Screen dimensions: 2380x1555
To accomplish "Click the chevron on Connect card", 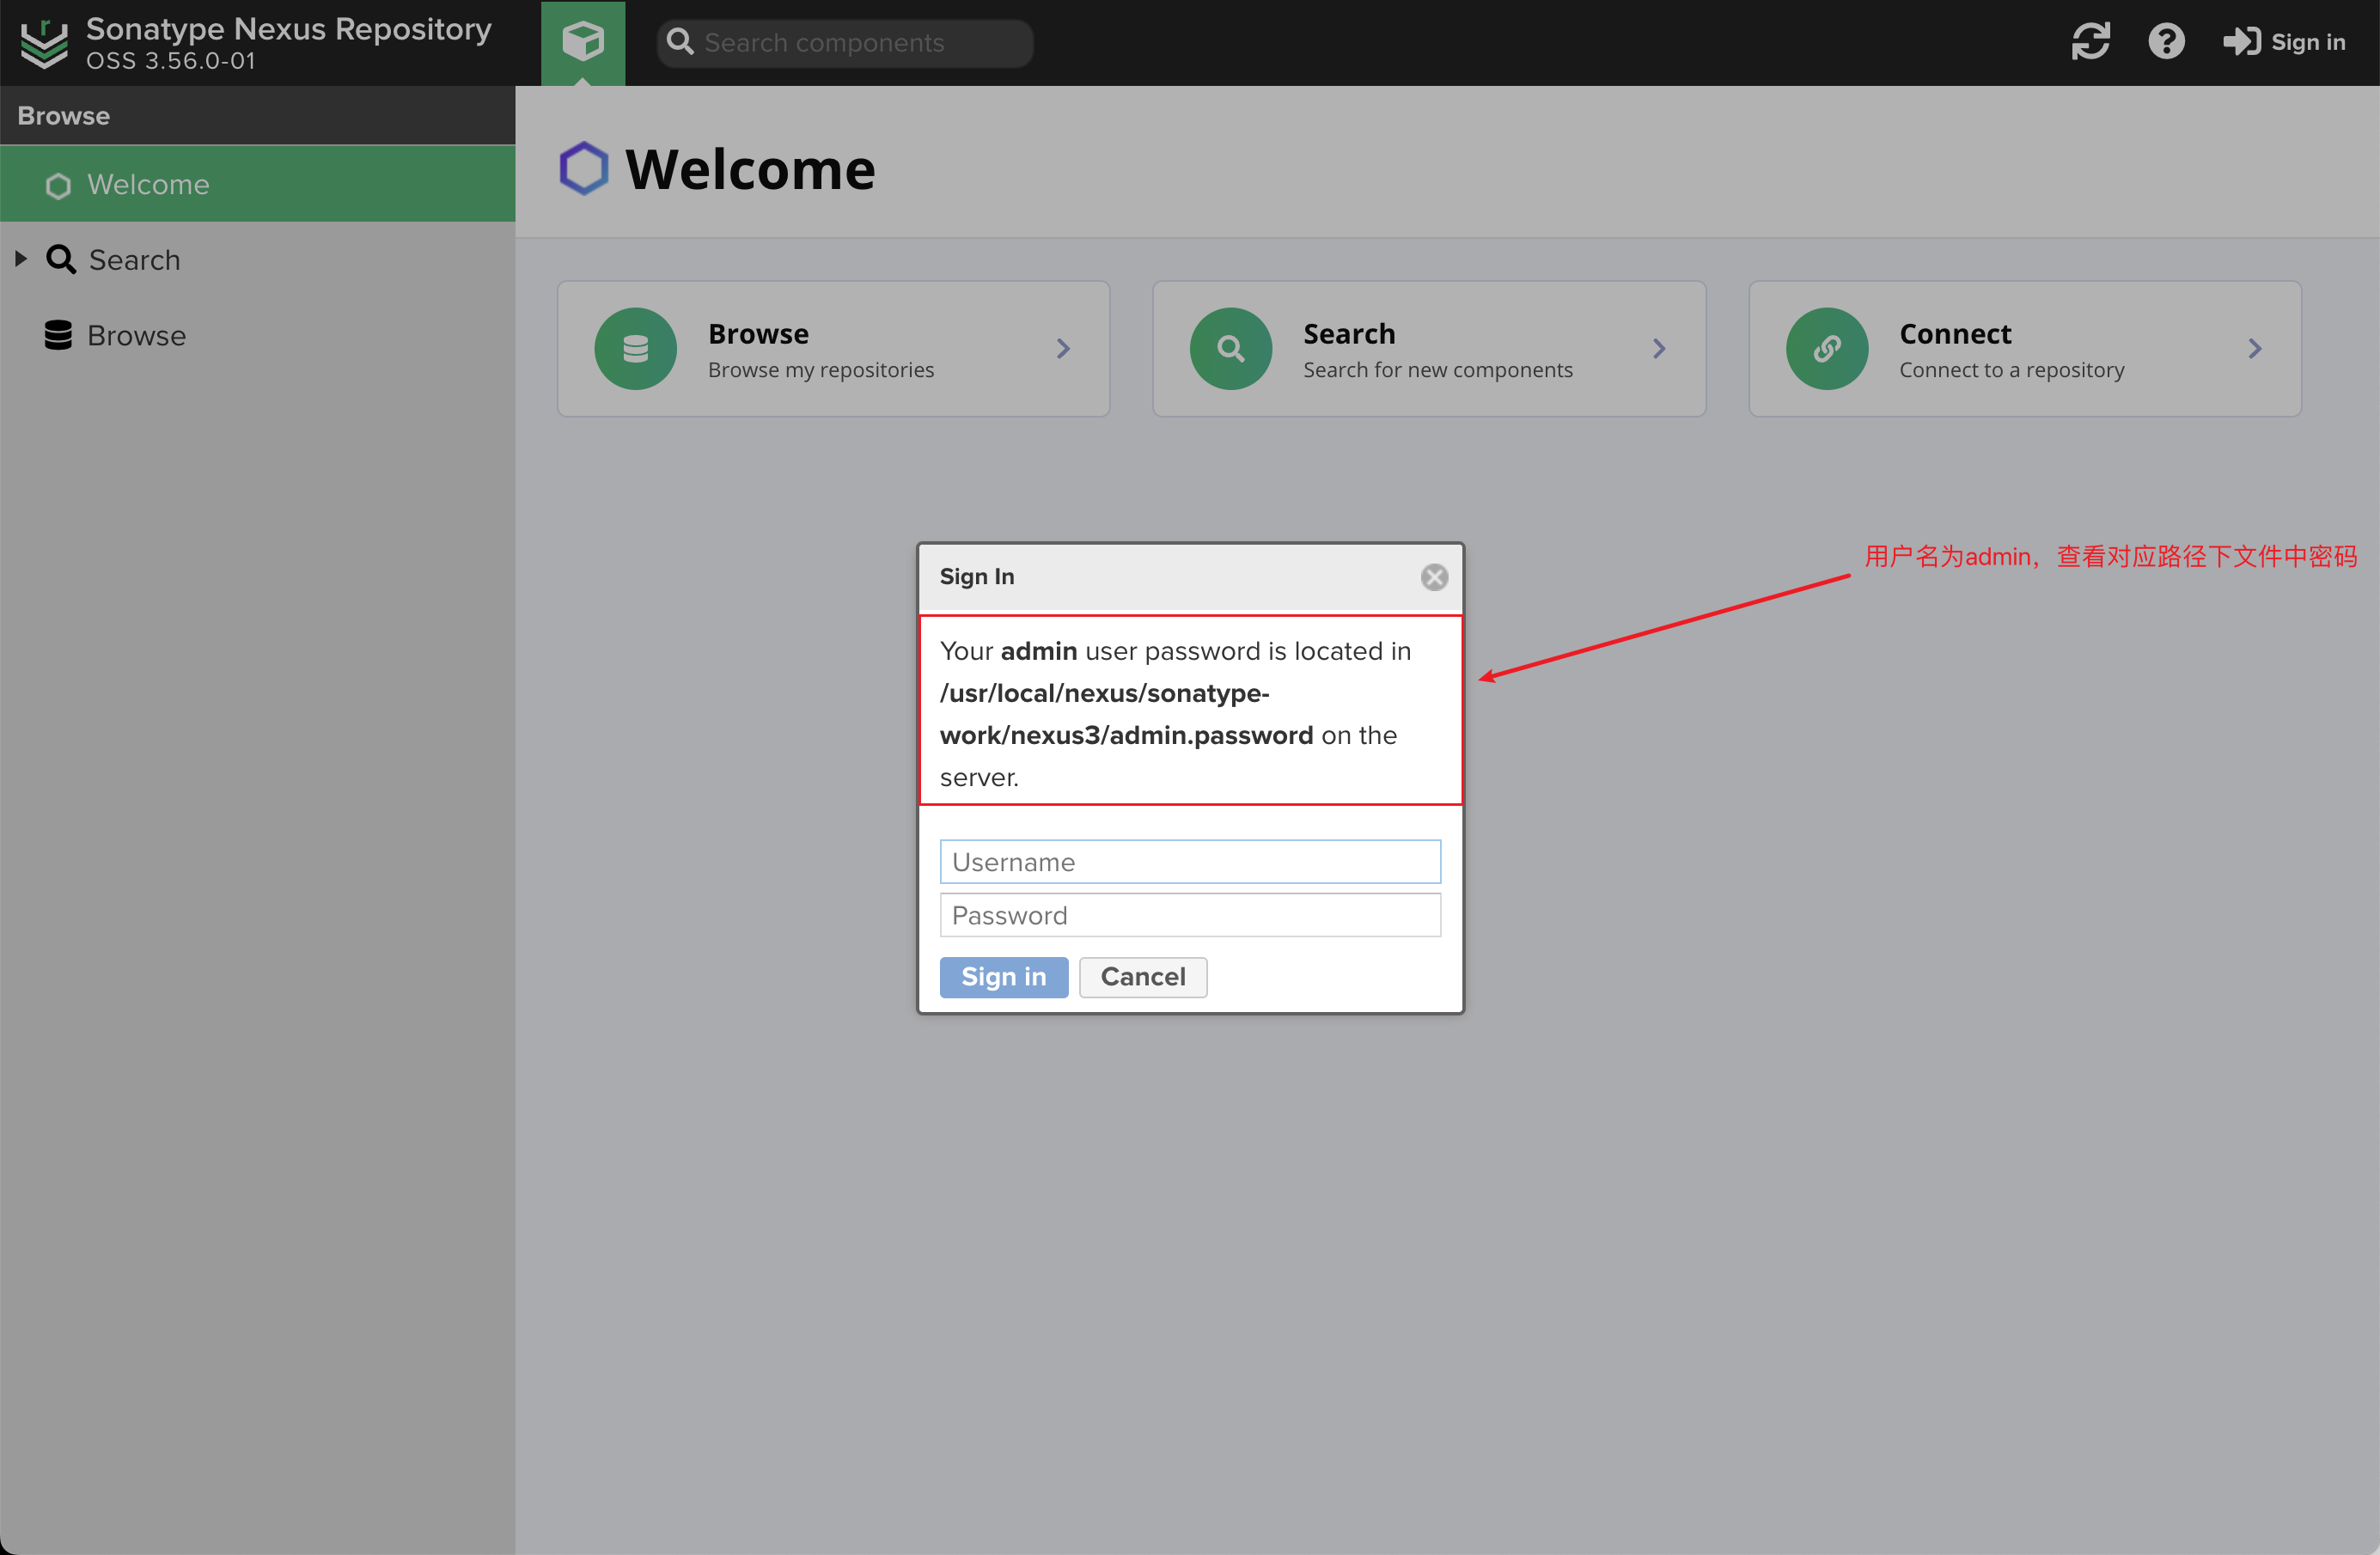I will click(2254, 349).
